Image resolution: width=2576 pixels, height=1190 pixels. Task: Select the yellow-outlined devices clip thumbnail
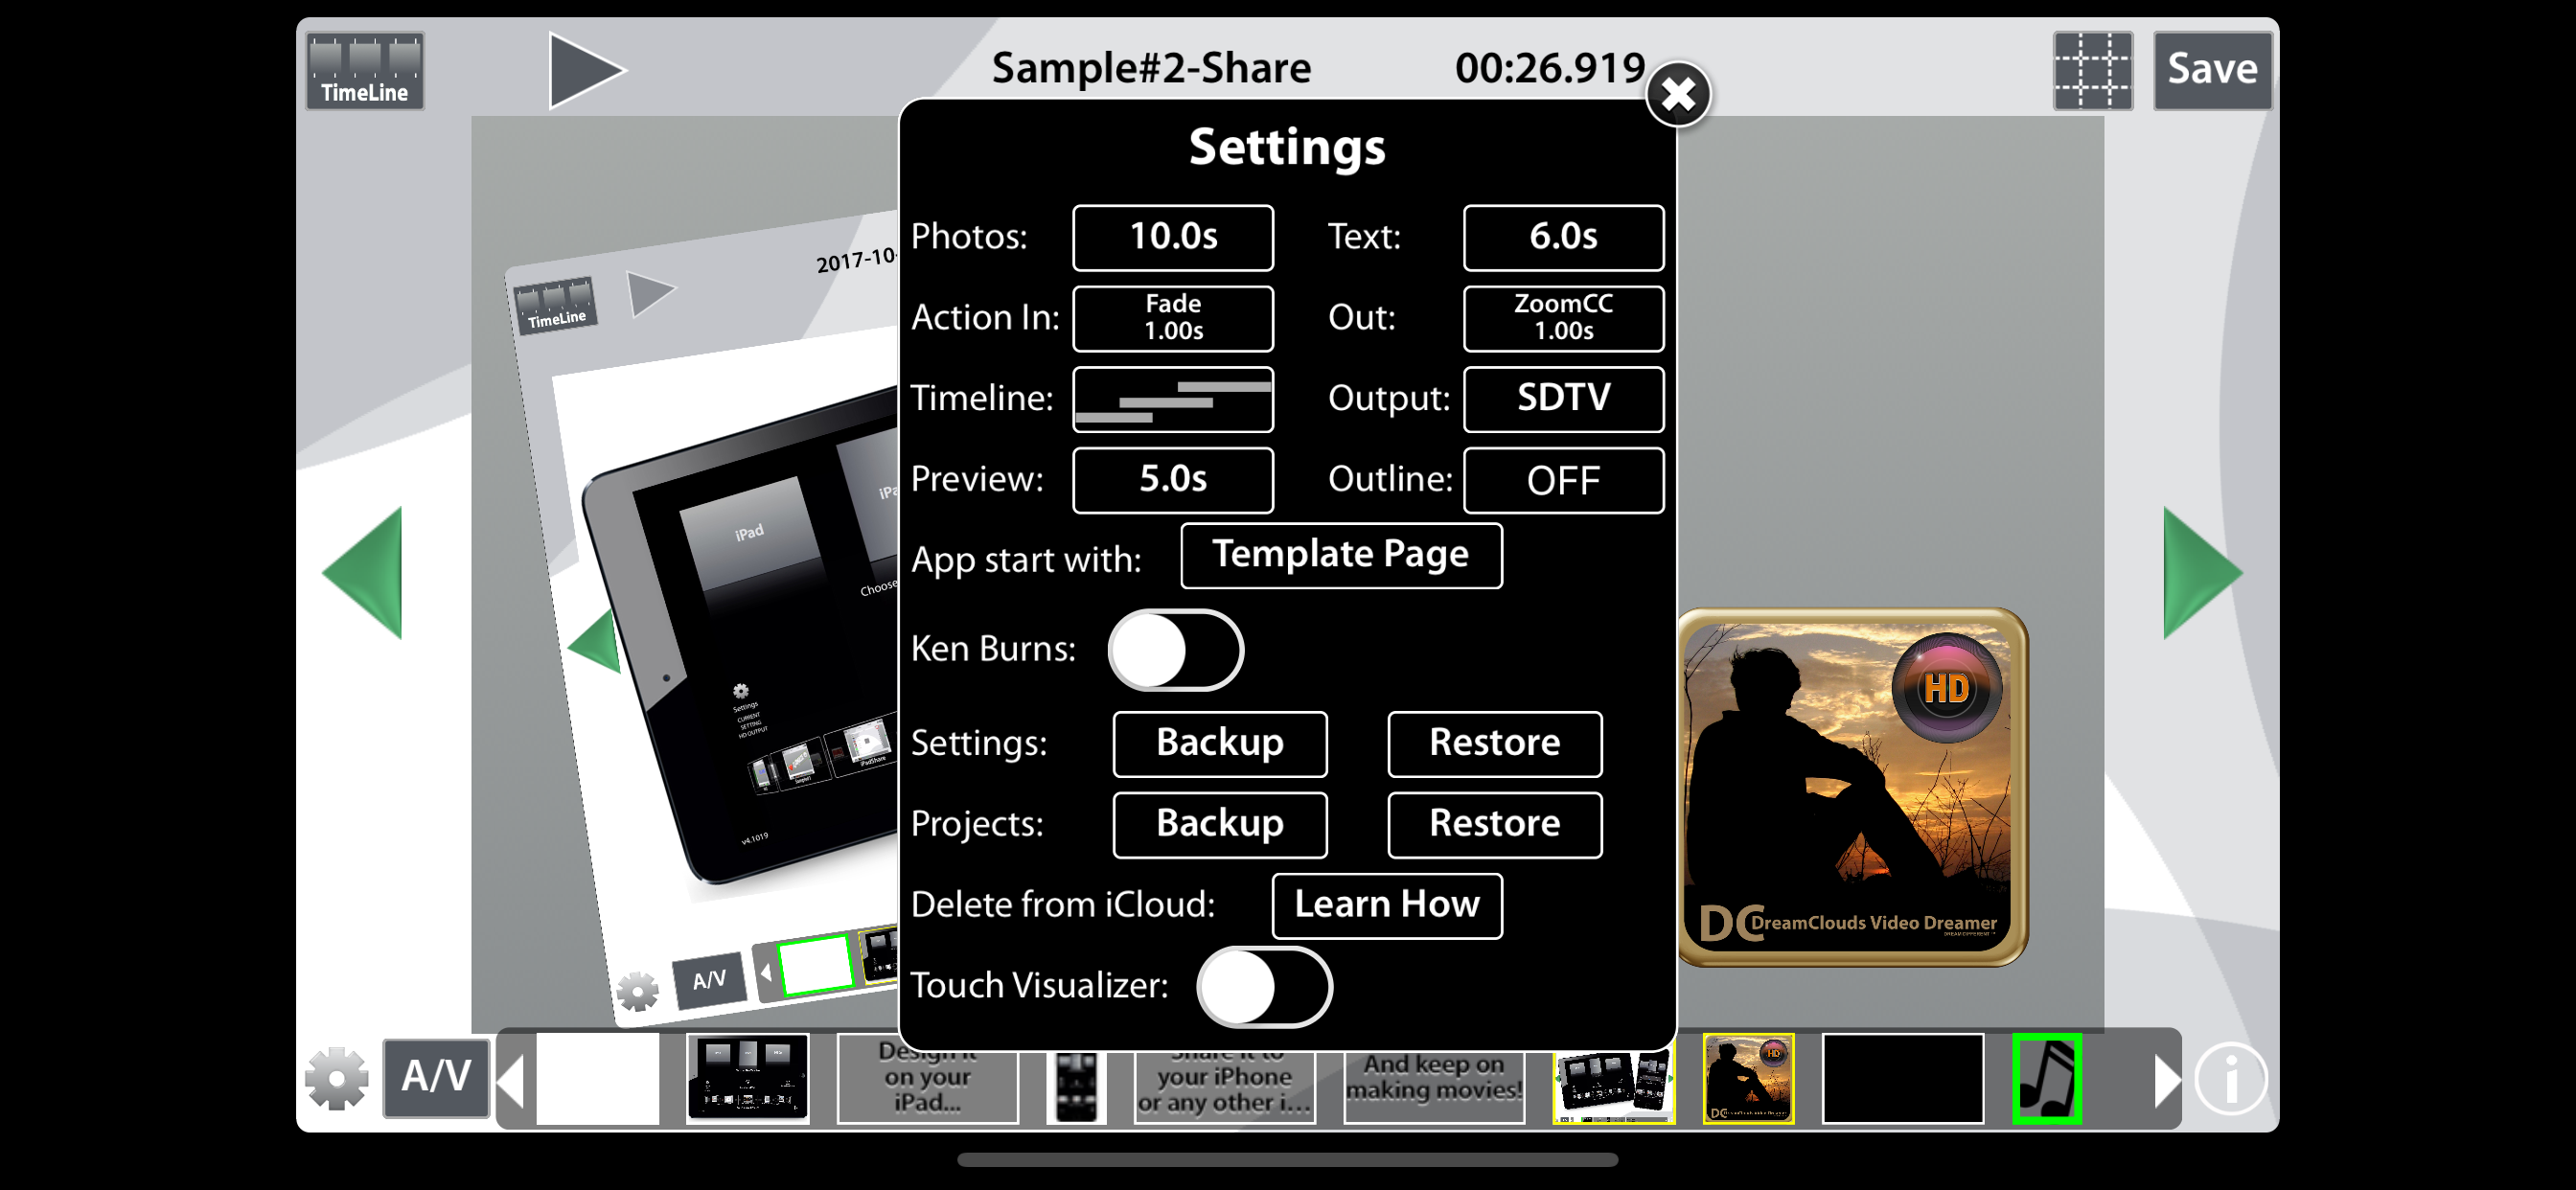1614,1085
